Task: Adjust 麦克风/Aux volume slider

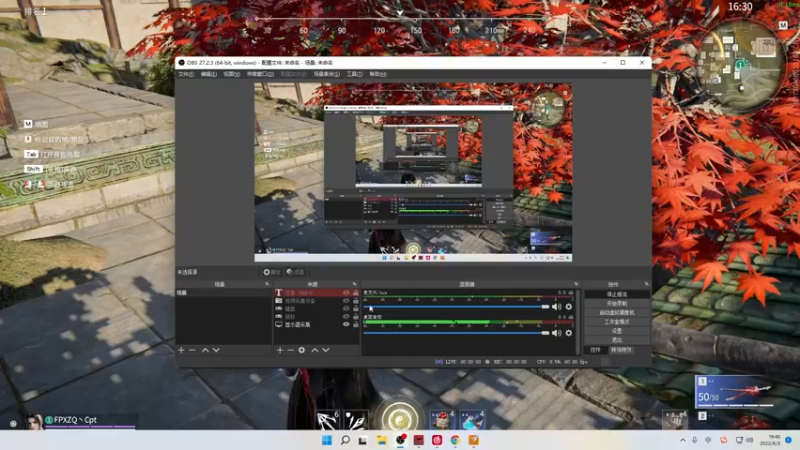Action: point(456,307)
